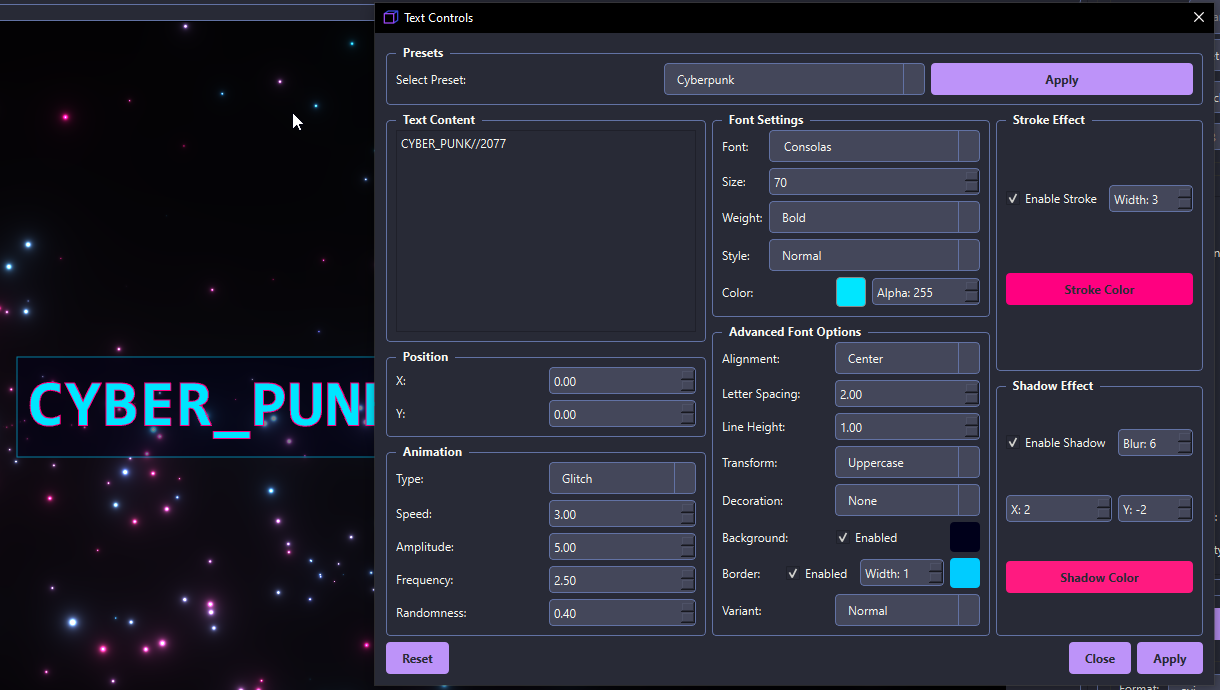Click the cyan font Color swatch
This screenshot has width=1220, height=690.
point(850,292)
